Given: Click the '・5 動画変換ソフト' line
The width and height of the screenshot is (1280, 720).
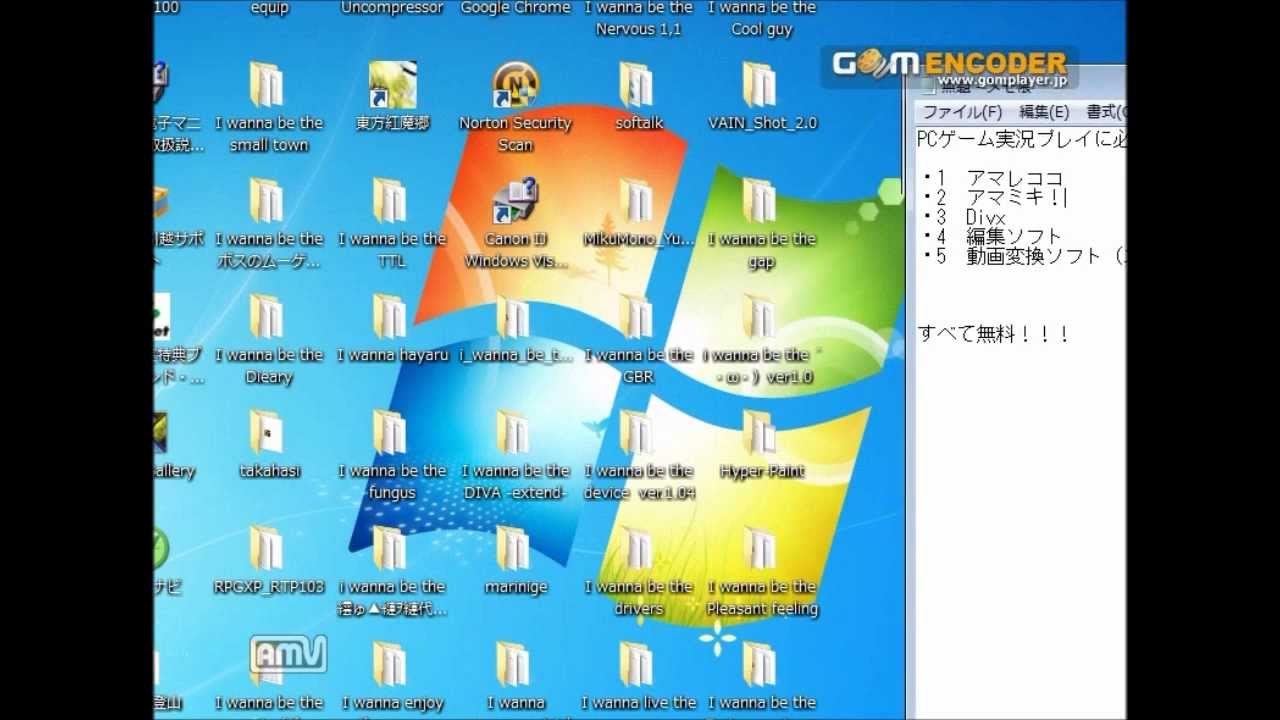Looking at the screenshot, I should (1023, 256).
